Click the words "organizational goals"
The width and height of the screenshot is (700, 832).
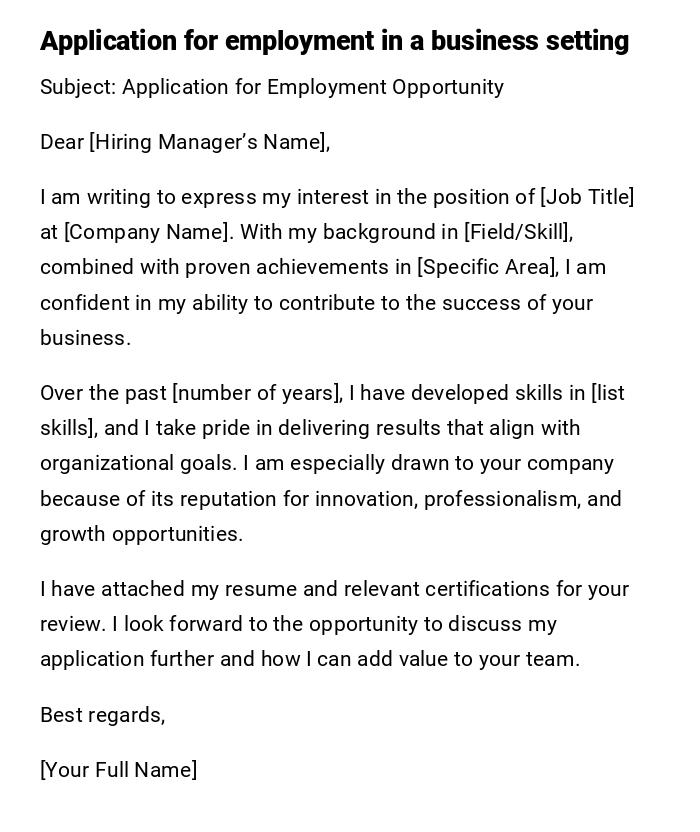click(x=138, y=463)
